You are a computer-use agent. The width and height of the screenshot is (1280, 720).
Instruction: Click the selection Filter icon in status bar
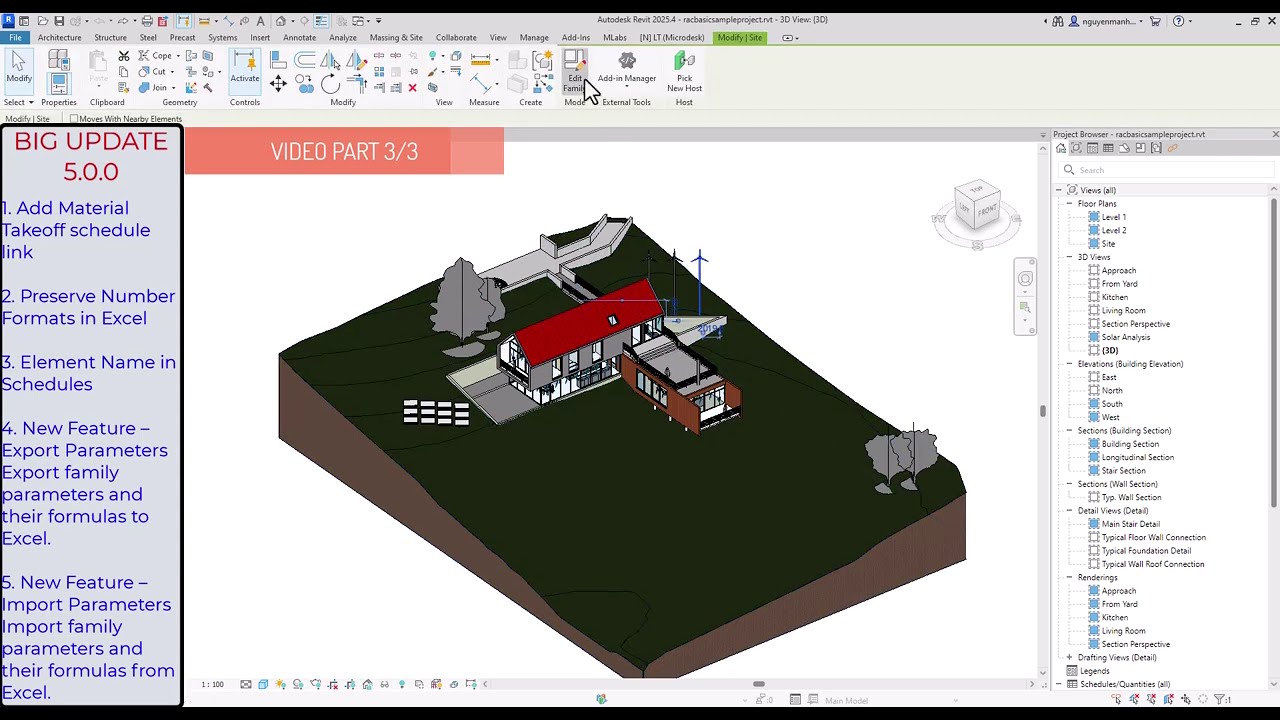pos(1221,700)
